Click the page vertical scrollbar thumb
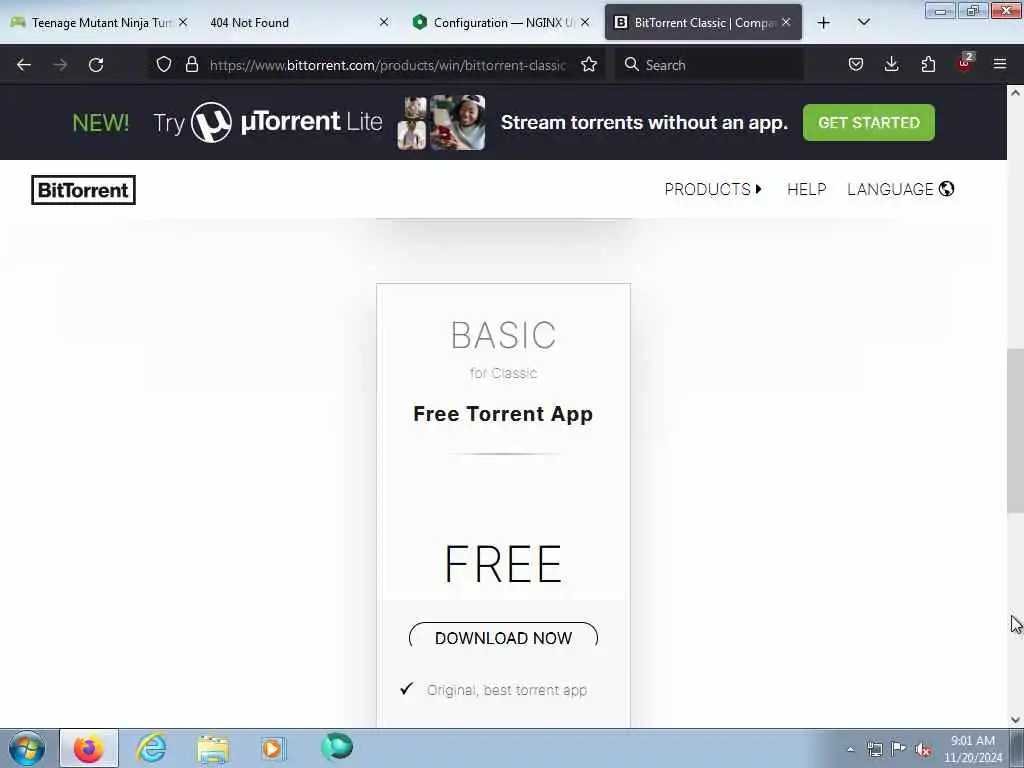 pyautogui.click(x=1015, y=430)
